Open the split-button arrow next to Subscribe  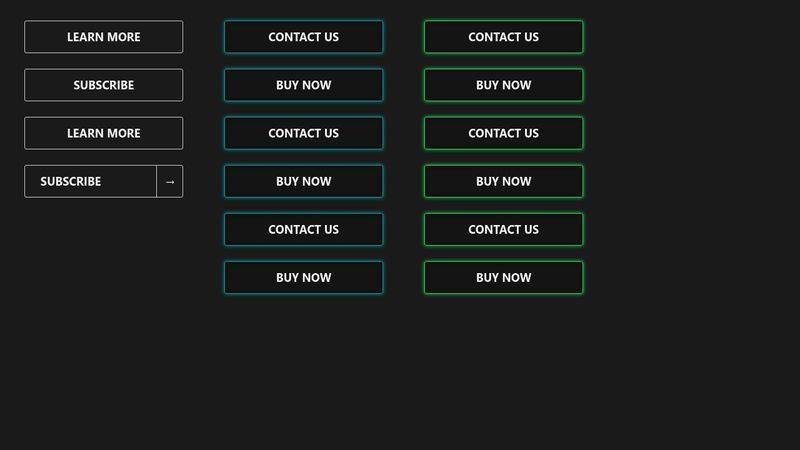click(170, 181)
